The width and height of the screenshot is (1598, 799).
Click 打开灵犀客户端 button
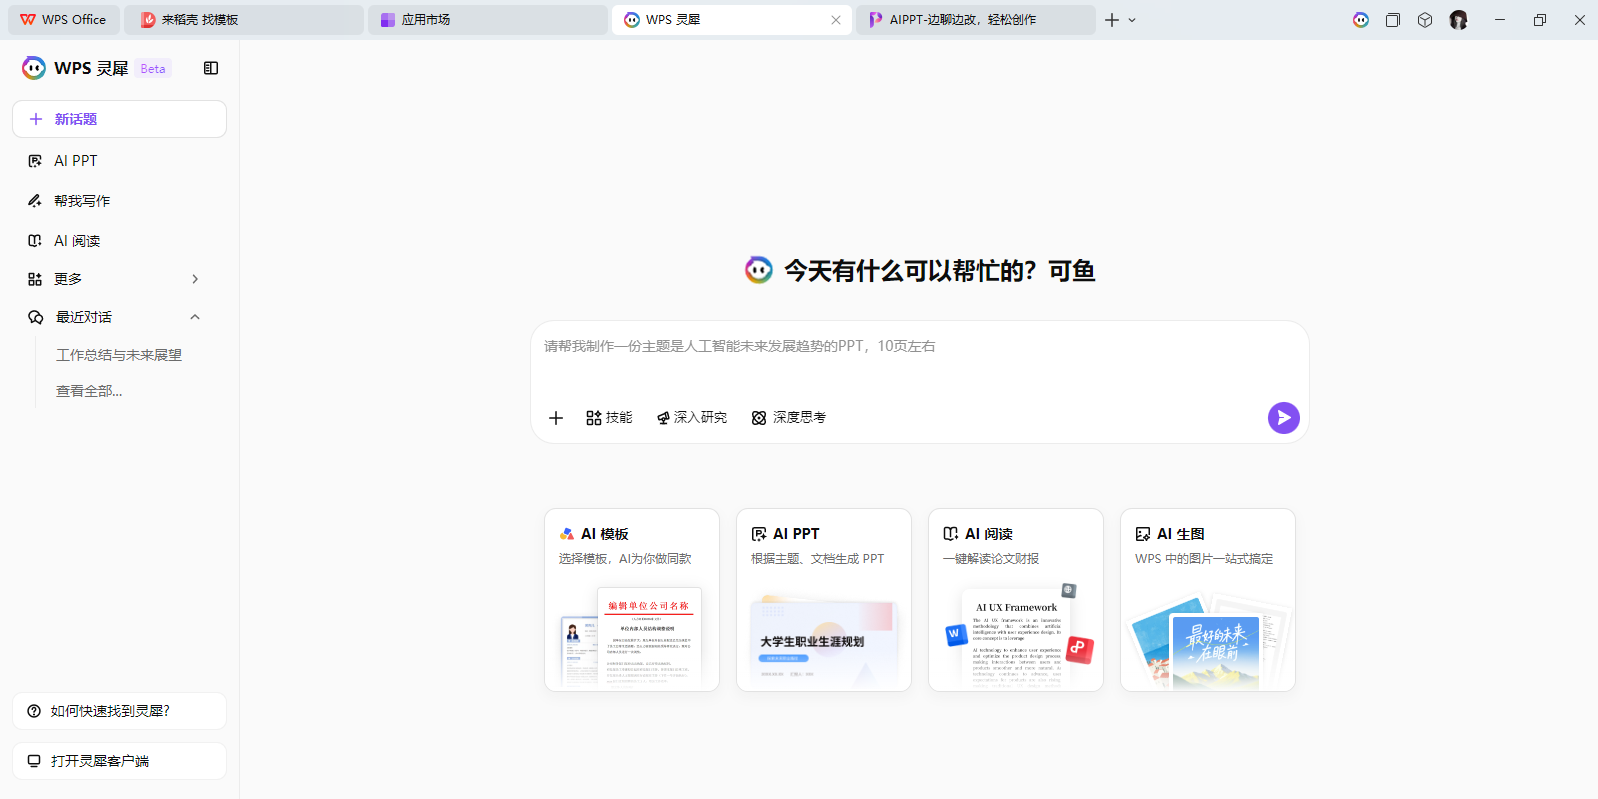tap(119, 761)
